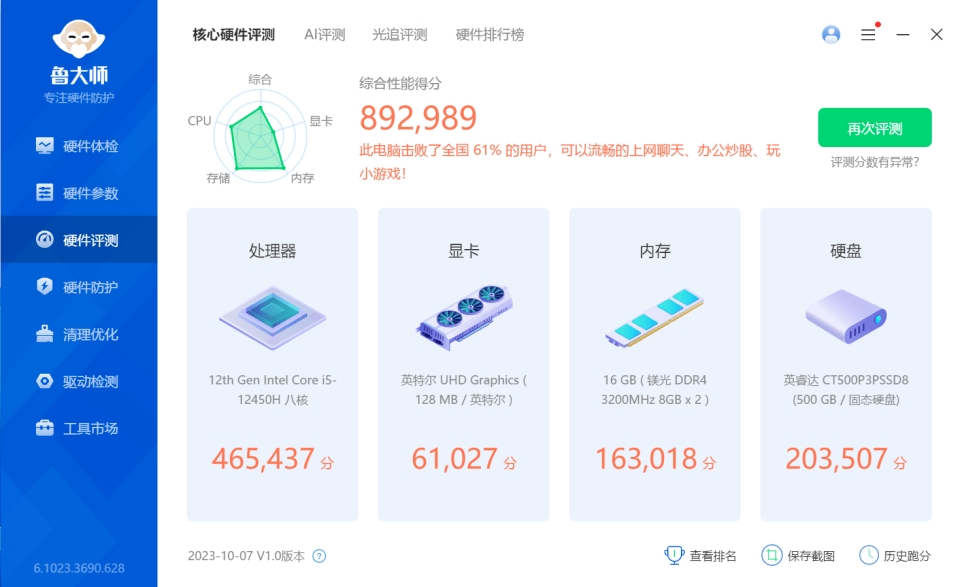Screen dimensions: 960x587
Task: Click the performance radar chart
Action: coord(260,137)
